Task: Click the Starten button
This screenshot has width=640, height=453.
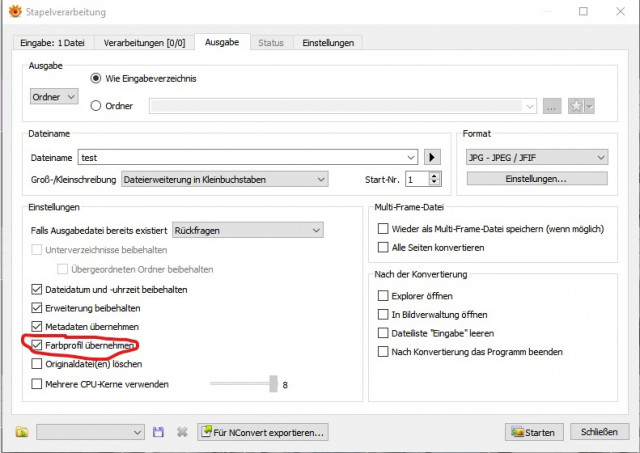Action: point(534,432)
